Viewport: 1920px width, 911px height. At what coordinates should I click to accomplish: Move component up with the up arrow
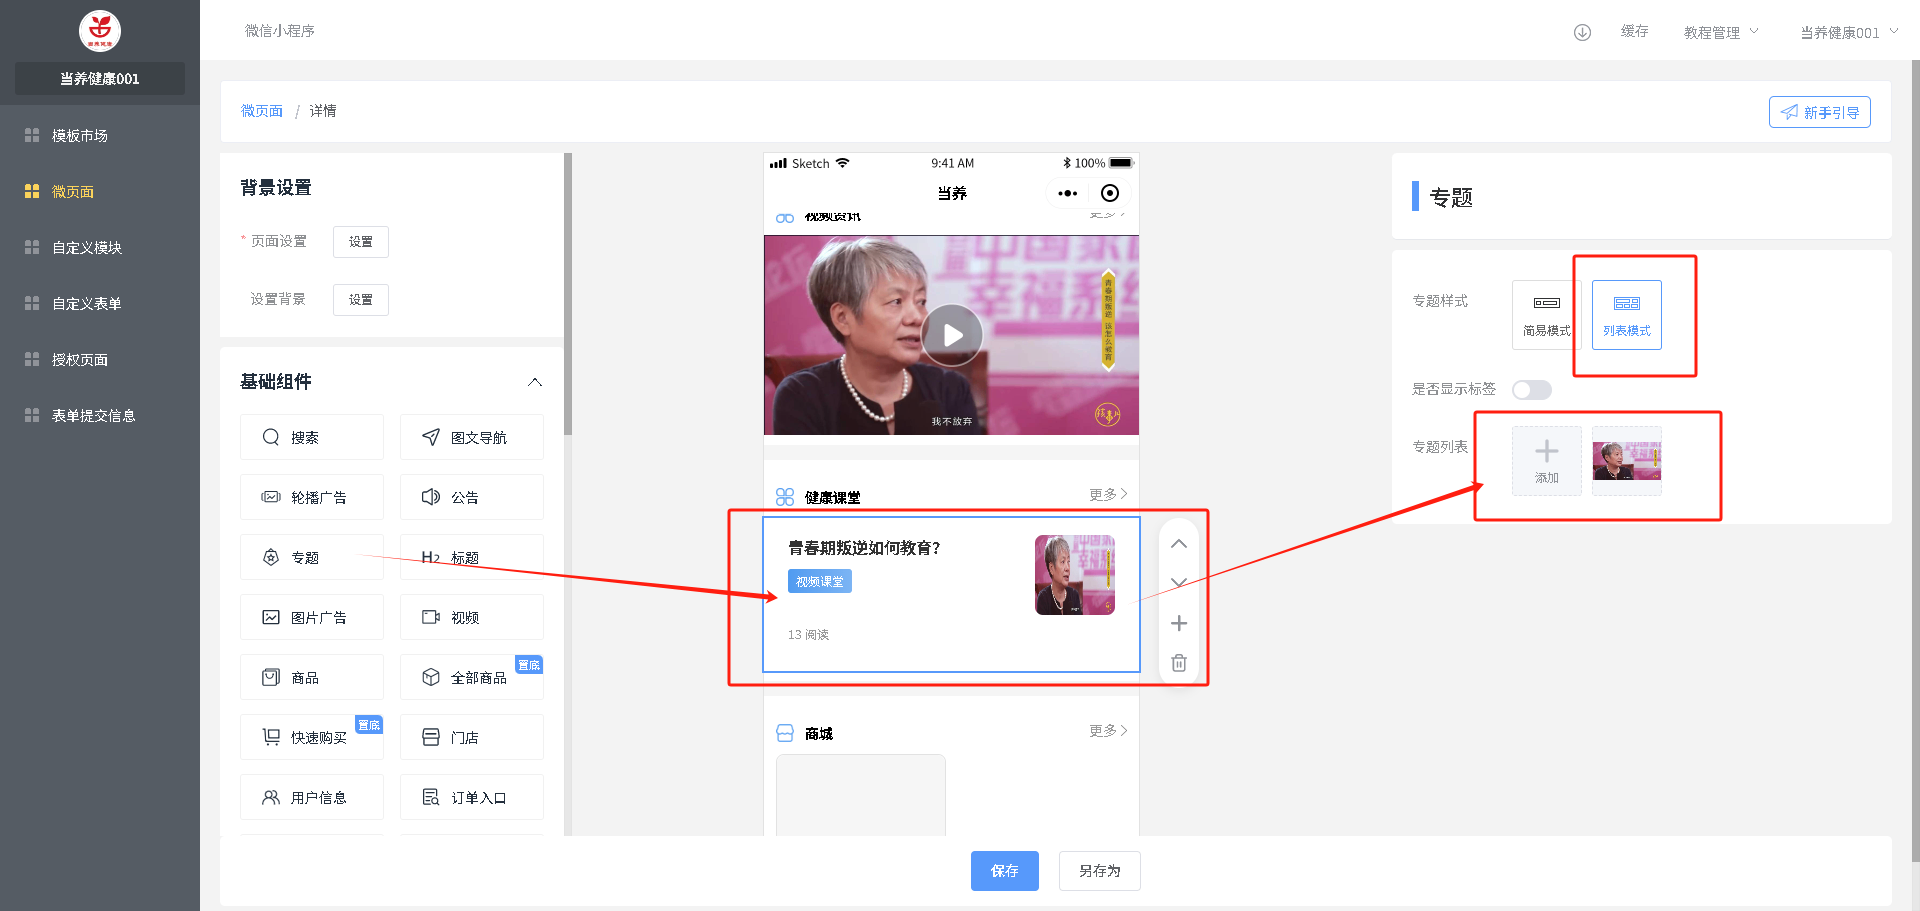pyautogui.click(x=1179, y=544)
